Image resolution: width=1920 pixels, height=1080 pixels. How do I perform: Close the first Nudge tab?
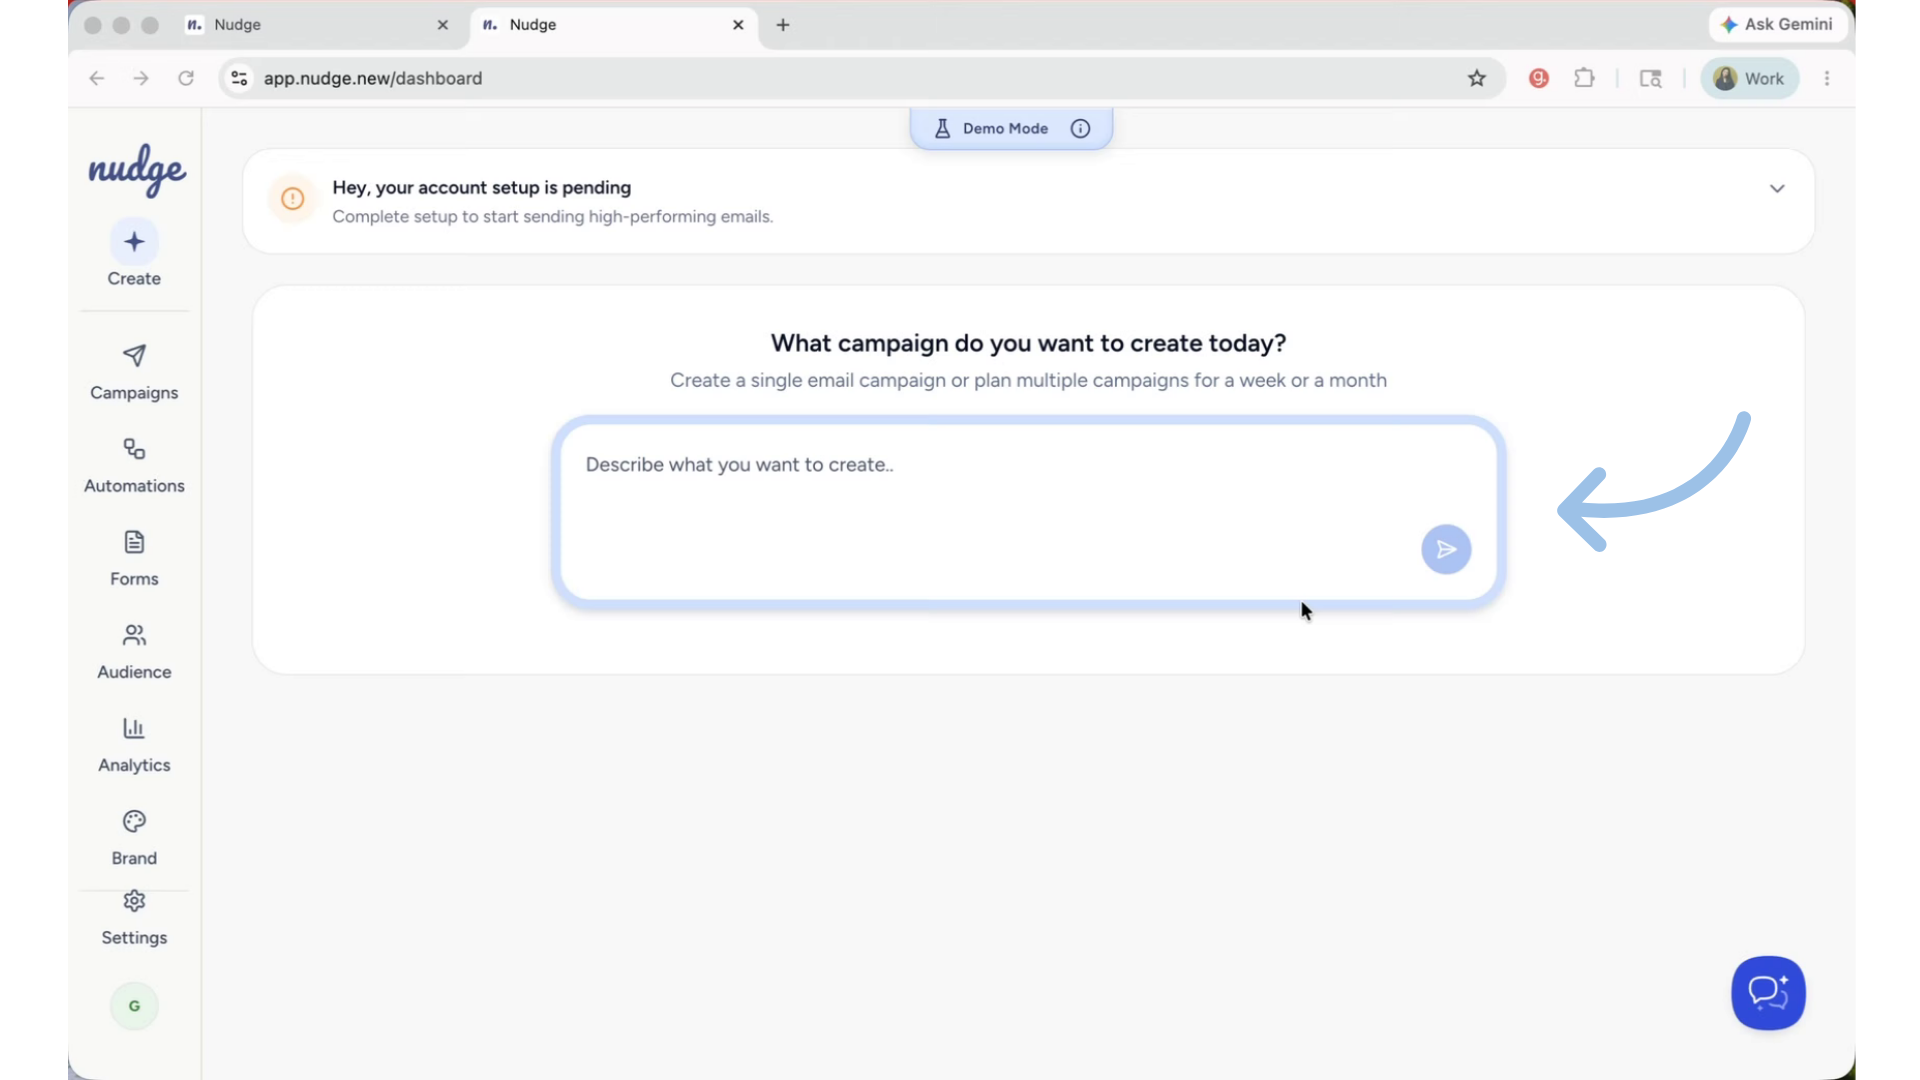pos(443,25)
